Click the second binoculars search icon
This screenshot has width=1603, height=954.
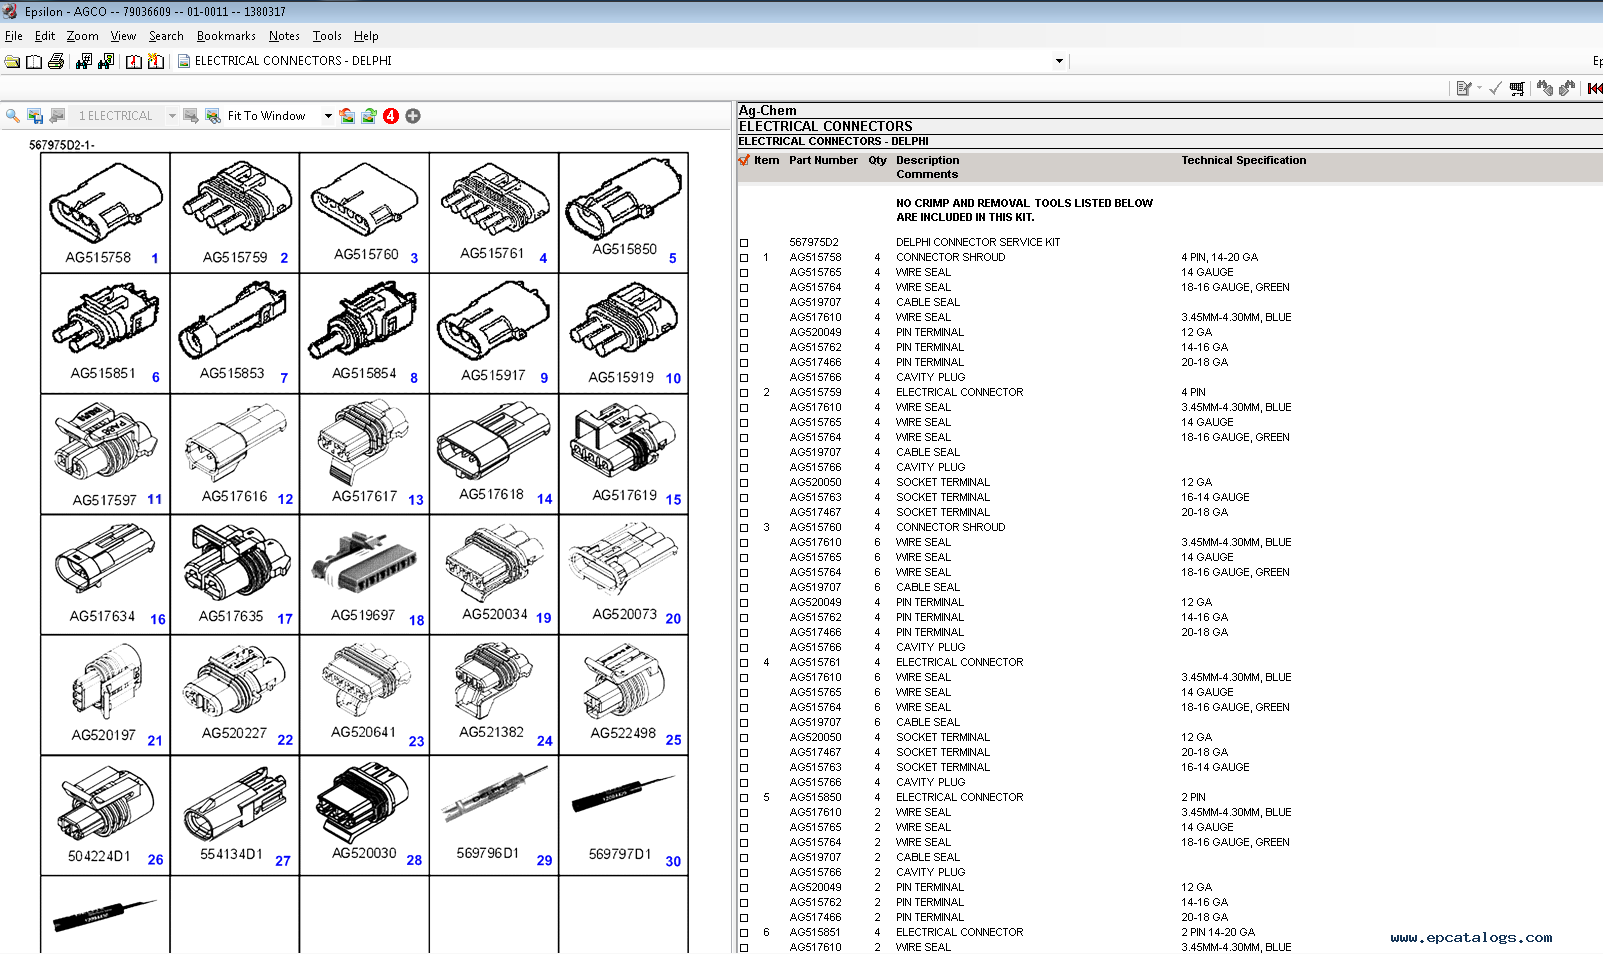(106, 61)
